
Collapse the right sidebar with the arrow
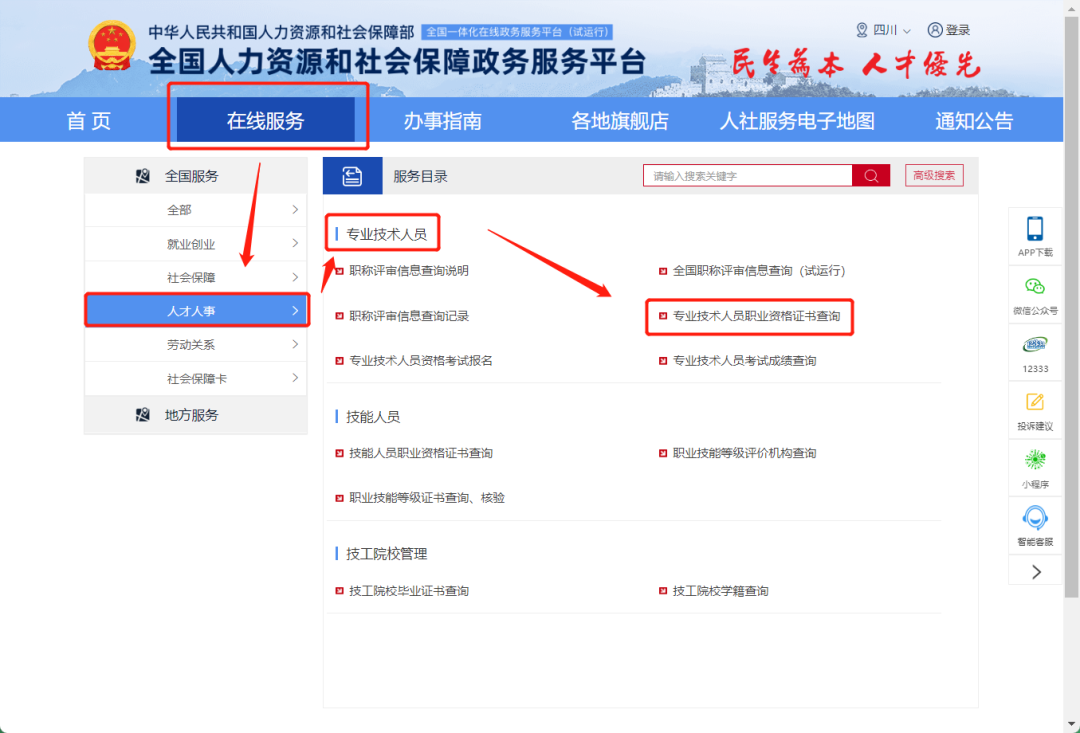(x=1035, y=570)
